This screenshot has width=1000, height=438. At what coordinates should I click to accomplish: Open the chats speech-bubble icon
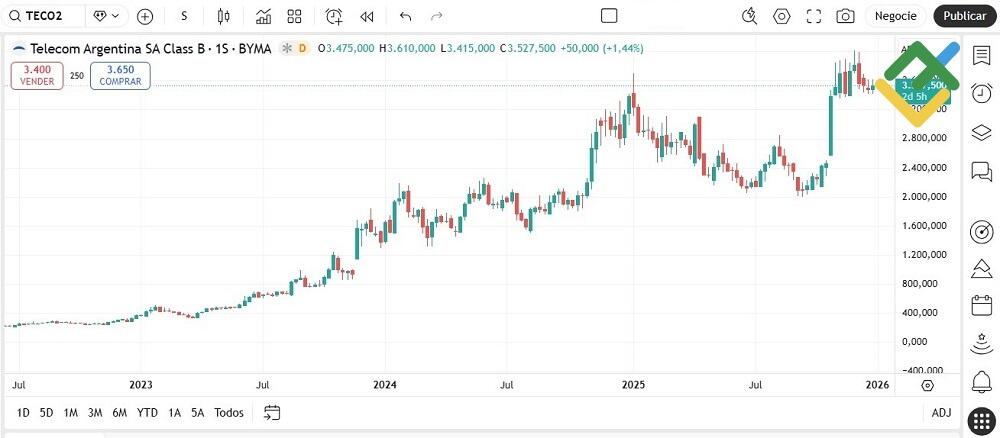[x=982, y=171]
